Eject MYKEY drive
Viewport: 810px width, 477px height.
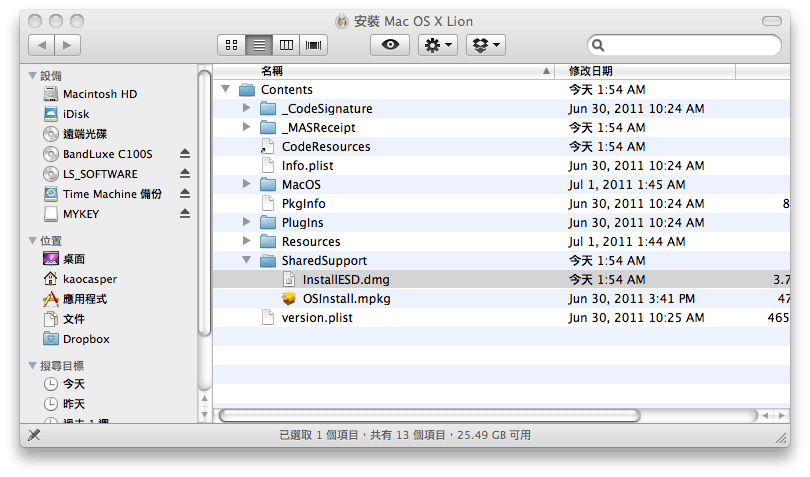(x=185, y=214)
